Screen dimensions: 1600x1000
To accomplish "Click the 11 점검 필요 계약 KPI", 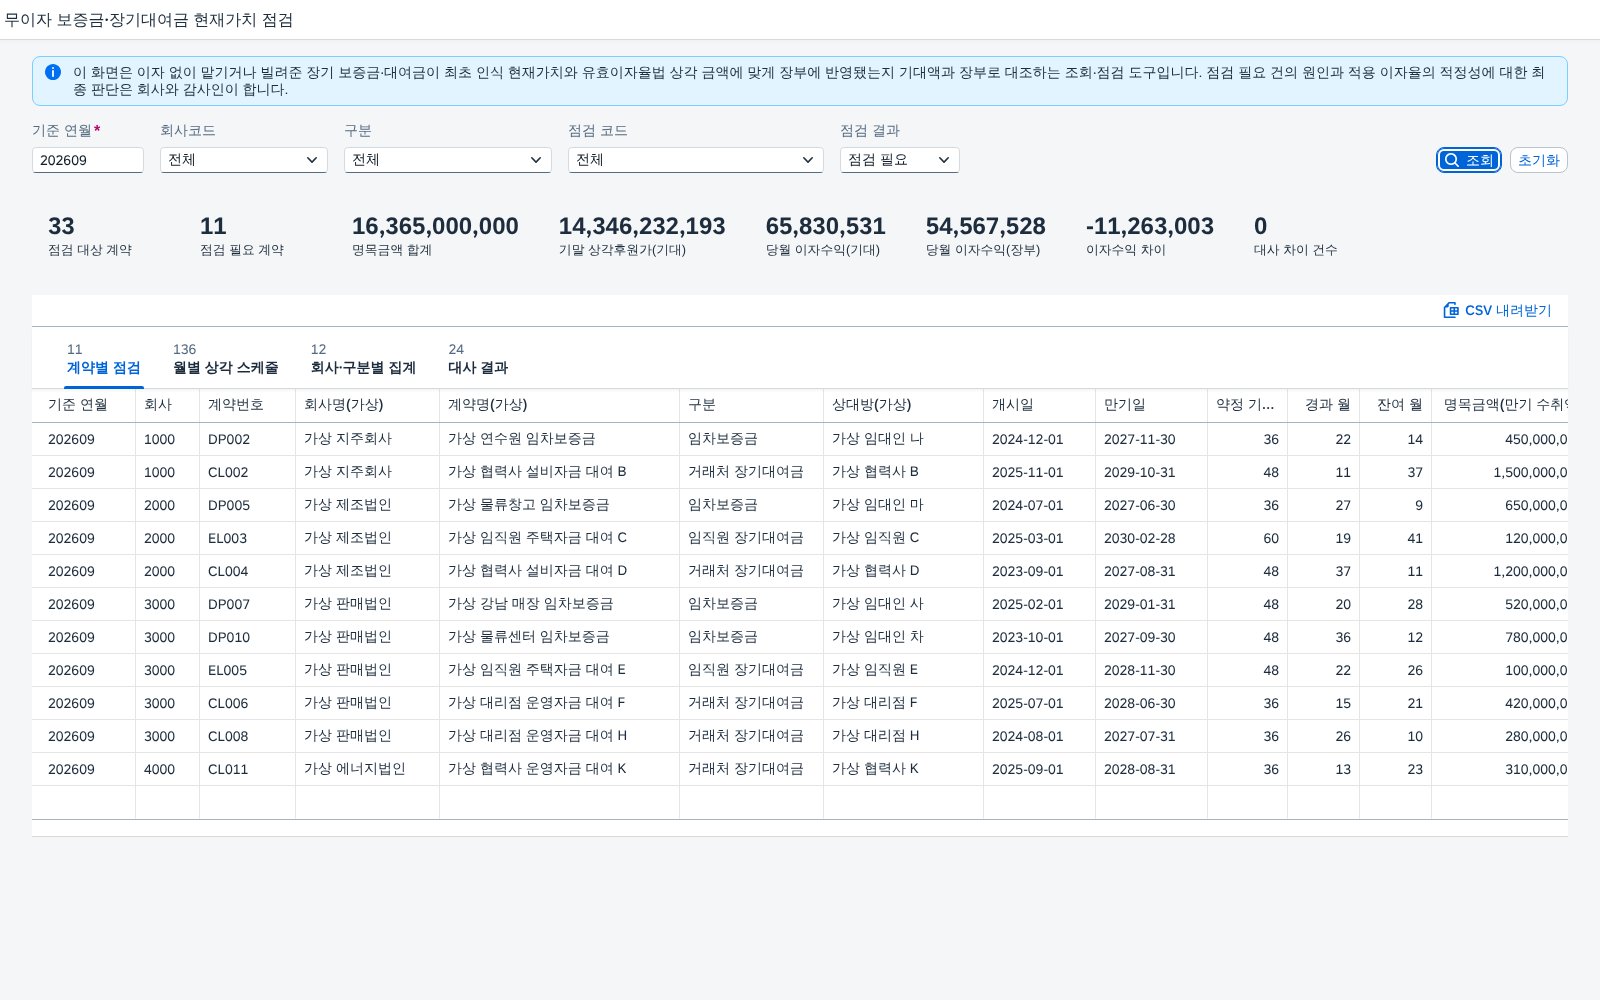I will [242, 235].
